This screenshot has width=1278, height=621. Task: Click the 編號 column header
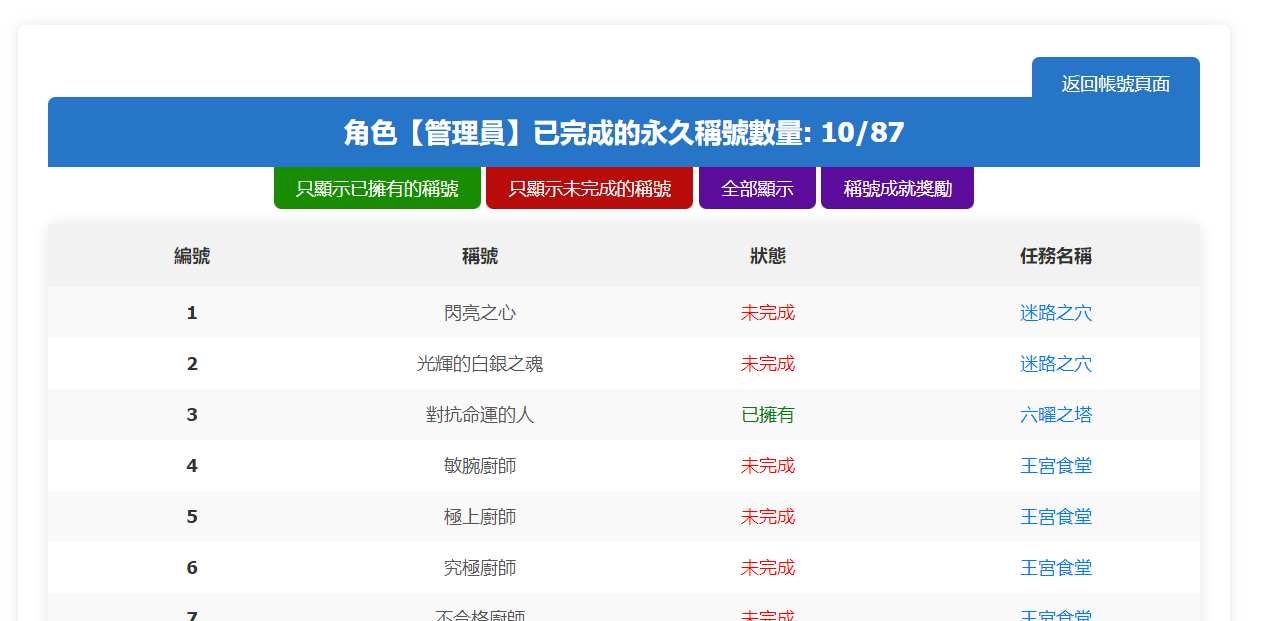pyautogui.click(x=192, y=256)
